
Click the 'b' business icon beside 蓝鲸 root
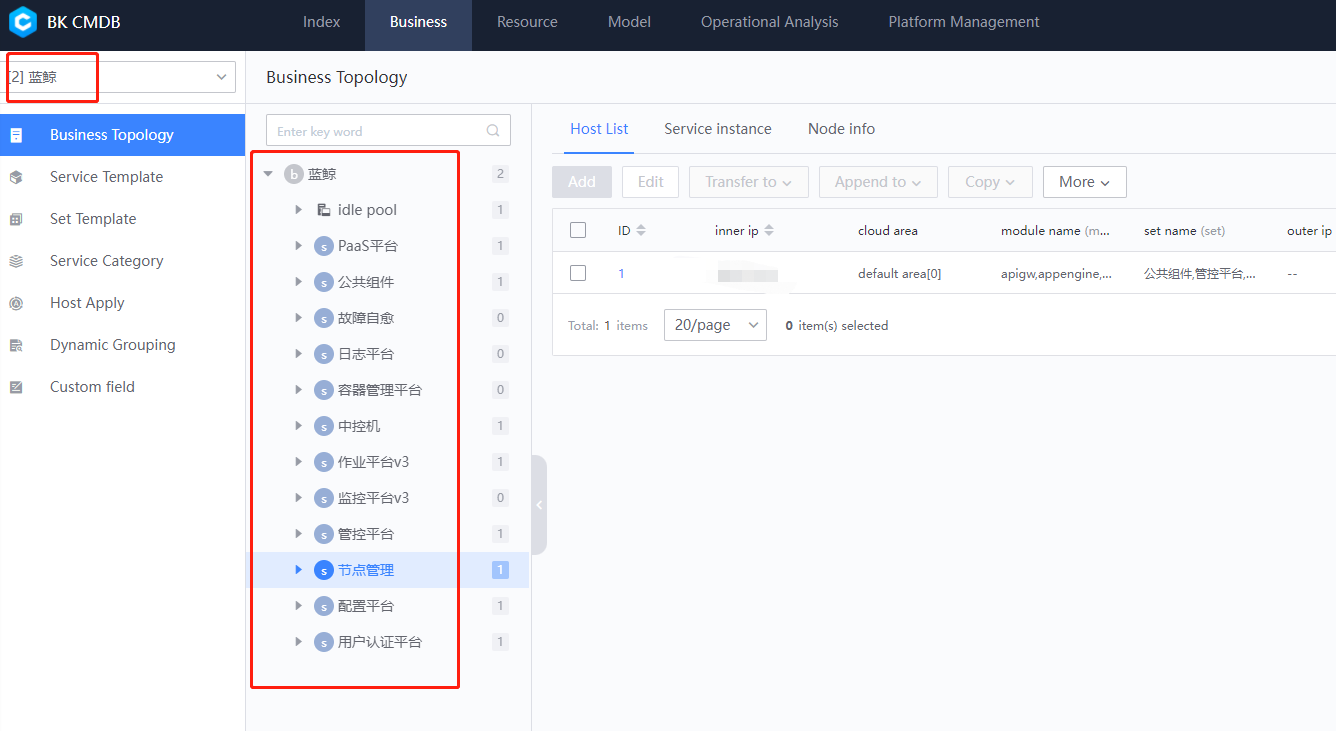[x=293, y=174]
